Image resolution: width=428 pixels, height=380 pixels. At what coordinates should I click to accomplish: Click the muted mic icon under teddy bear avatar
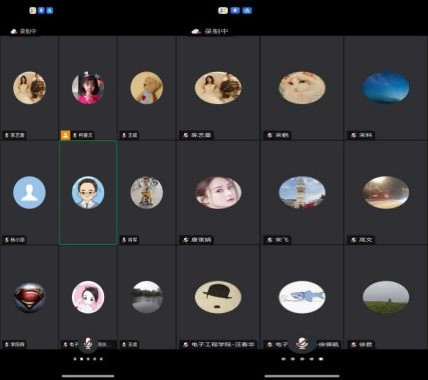[124, 135]
